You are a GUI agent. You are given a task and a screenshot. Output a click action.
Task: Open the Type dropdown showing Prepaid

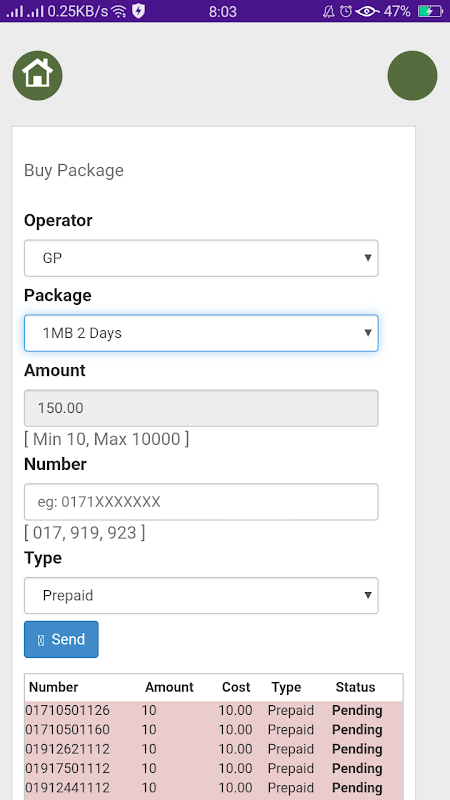(x=201, y=595)
